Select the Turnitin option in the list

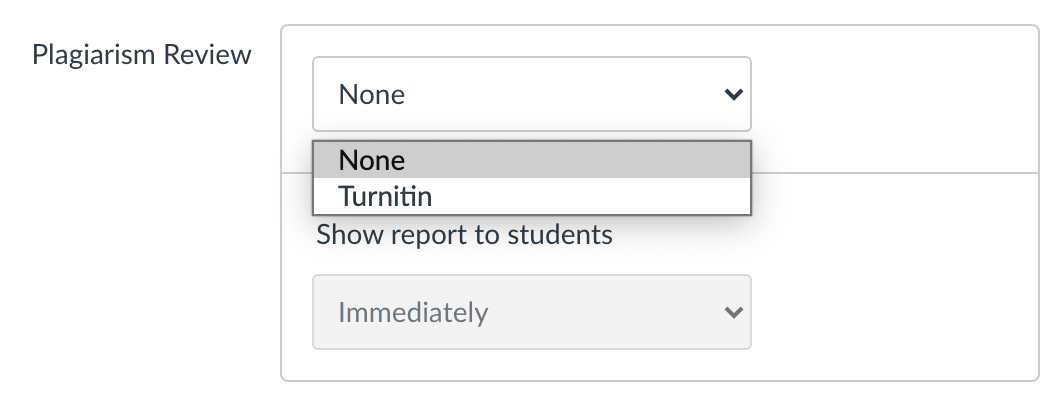coord(532,196)
